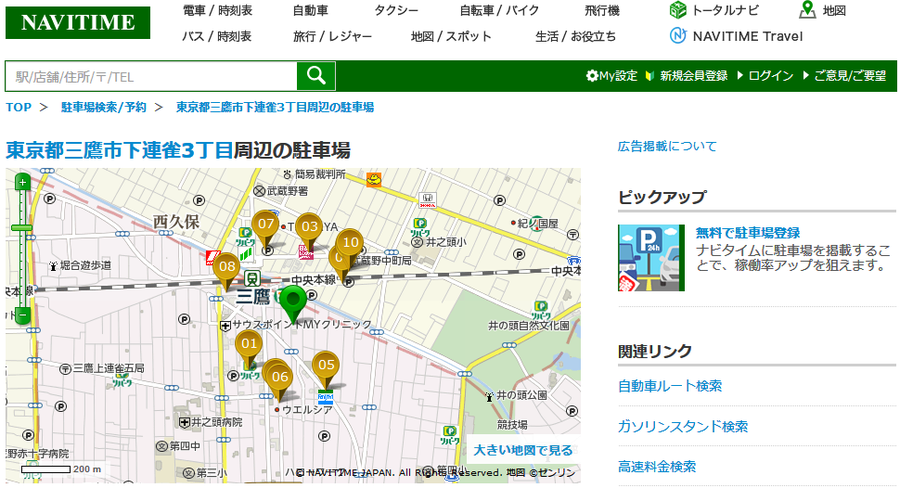Open 広告掲載について link
The height and width of the screenshot is (488, 900).
[x=667, y=146]
